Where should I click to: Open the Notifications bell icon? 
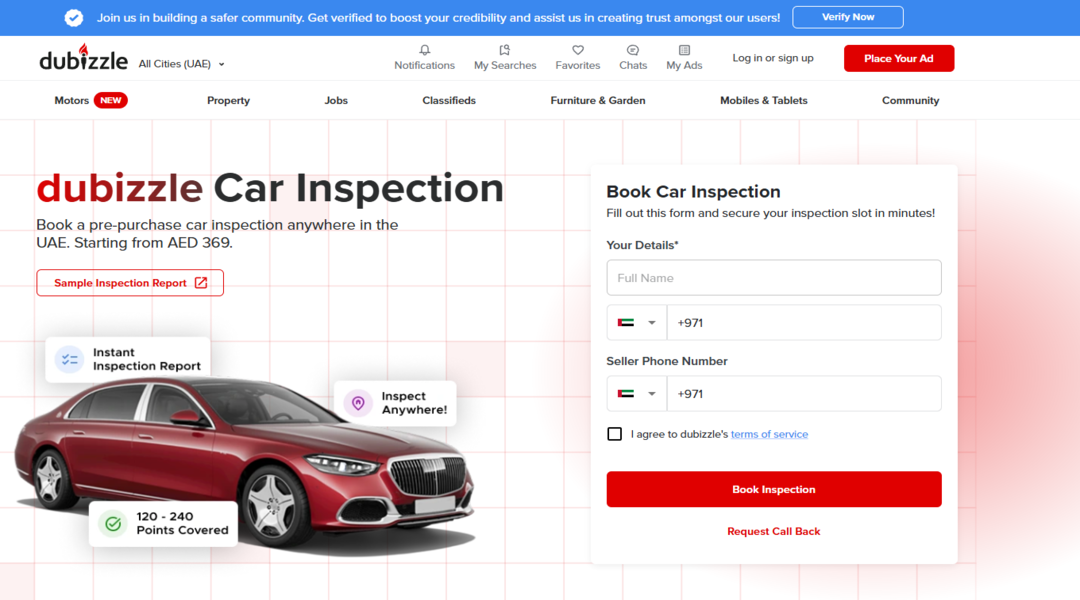click(424, 51)
